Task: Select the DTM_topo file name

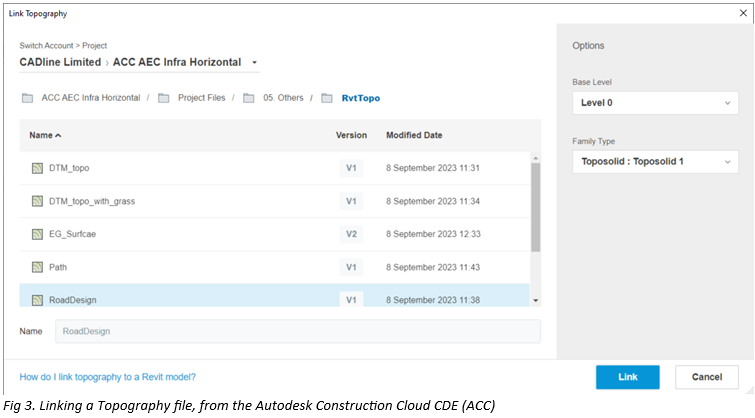Action: [69, 168]
